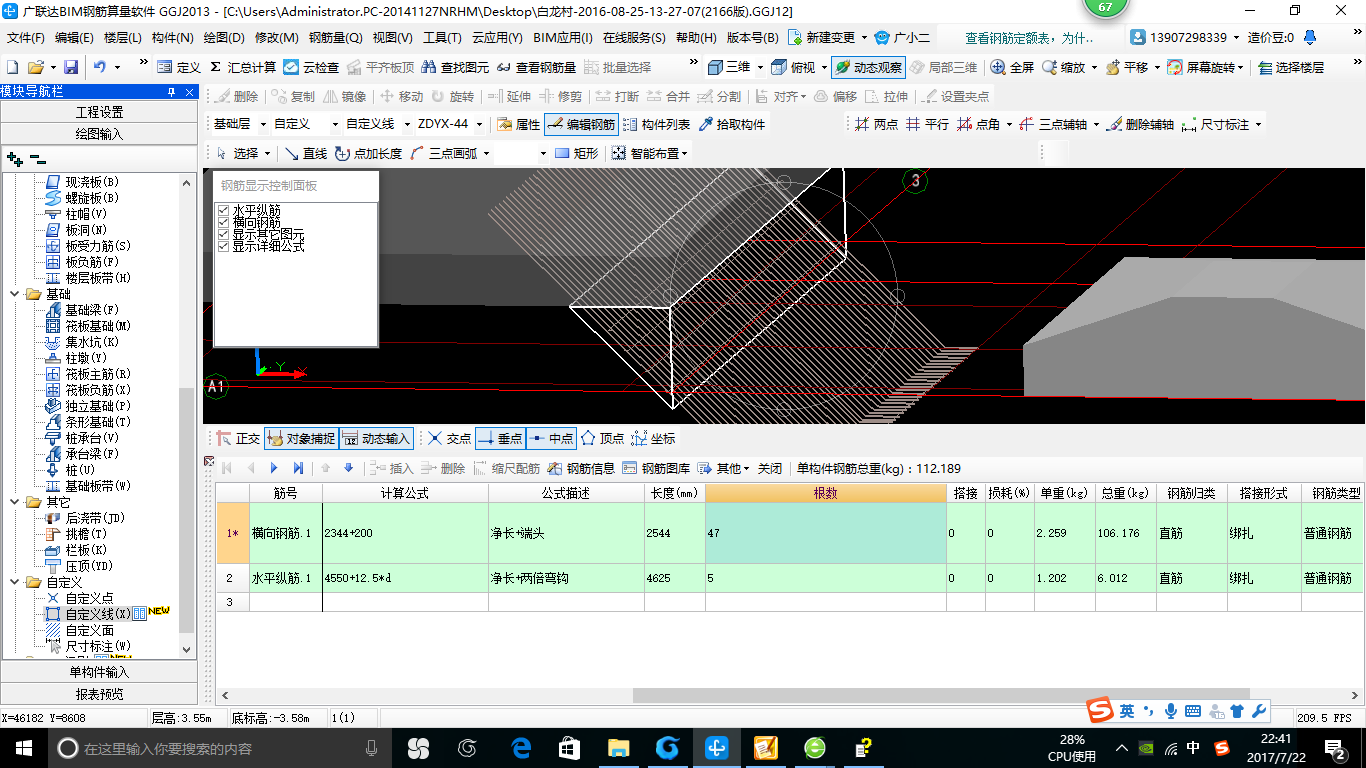1366x768 pixels.
Task: Select 两点 two-point axis tool
Action: [876, 125]
